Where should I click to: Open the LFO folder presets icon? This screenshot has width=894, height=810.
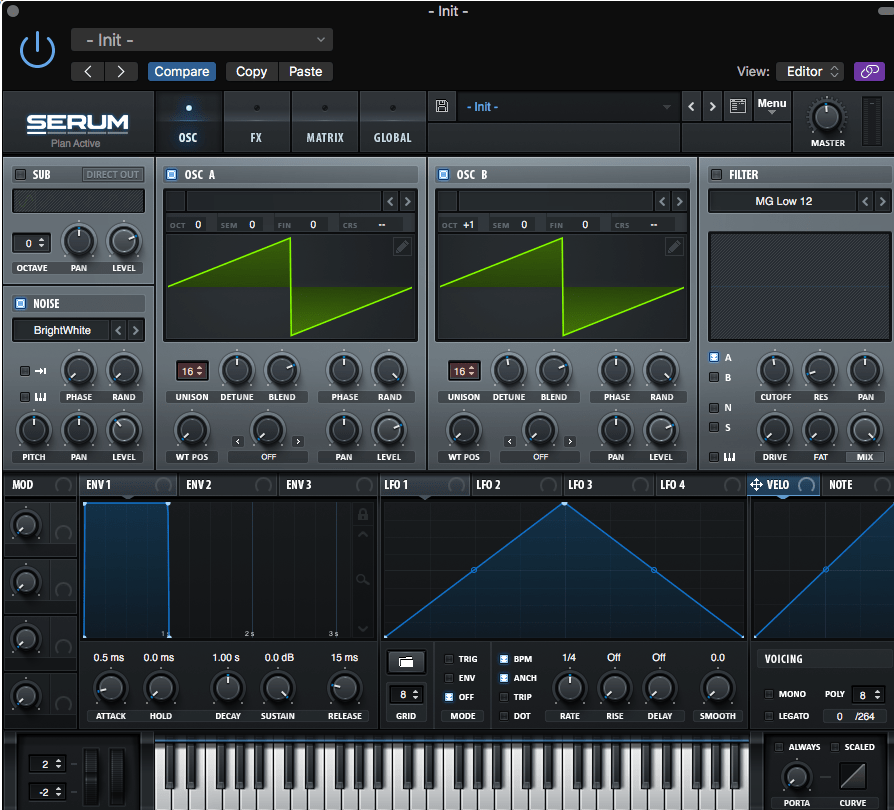[x=406, y=662]
